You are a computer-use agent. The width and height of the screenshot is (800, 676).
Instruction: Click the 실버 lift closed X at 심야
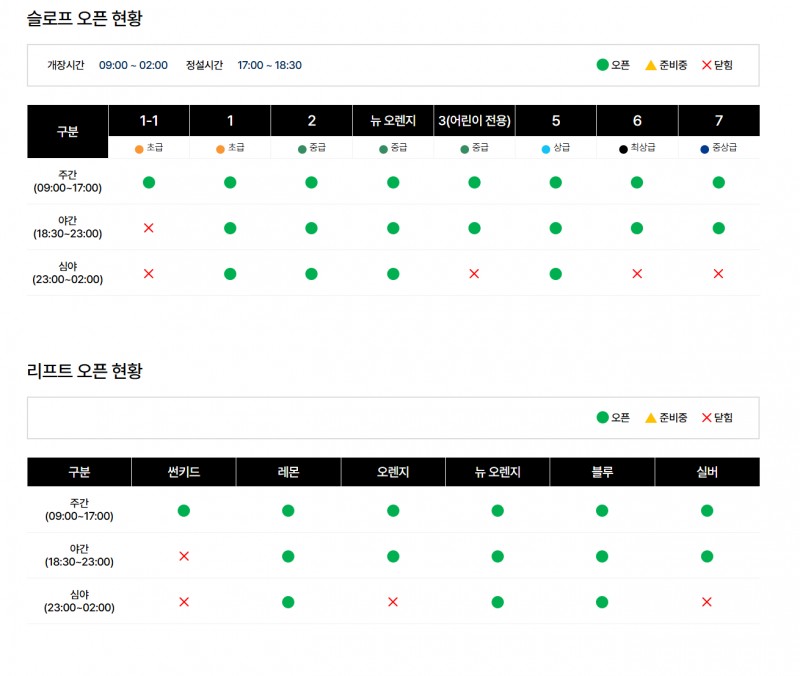click(x=707, y=602)
